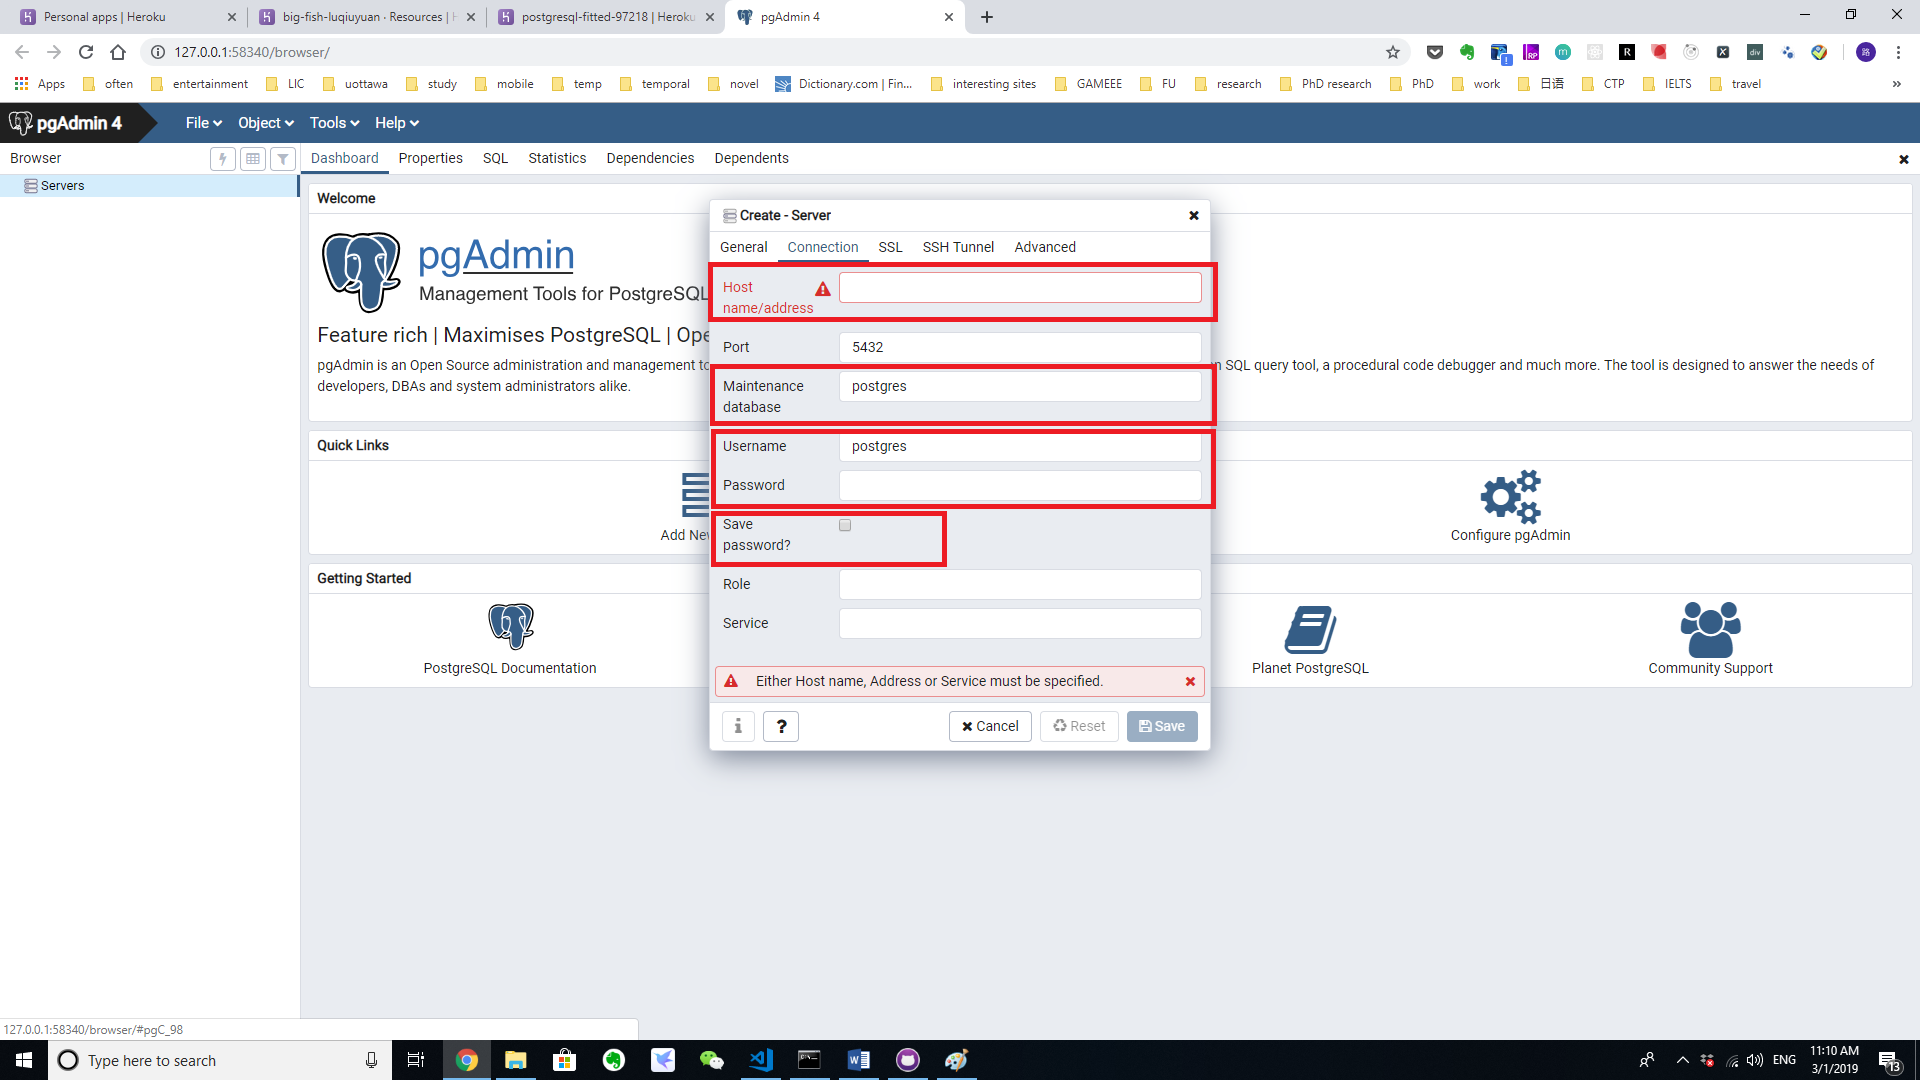Reload the page with browser refresh icon
This screenshot has height=1080, width=1920.
[86, 52]
